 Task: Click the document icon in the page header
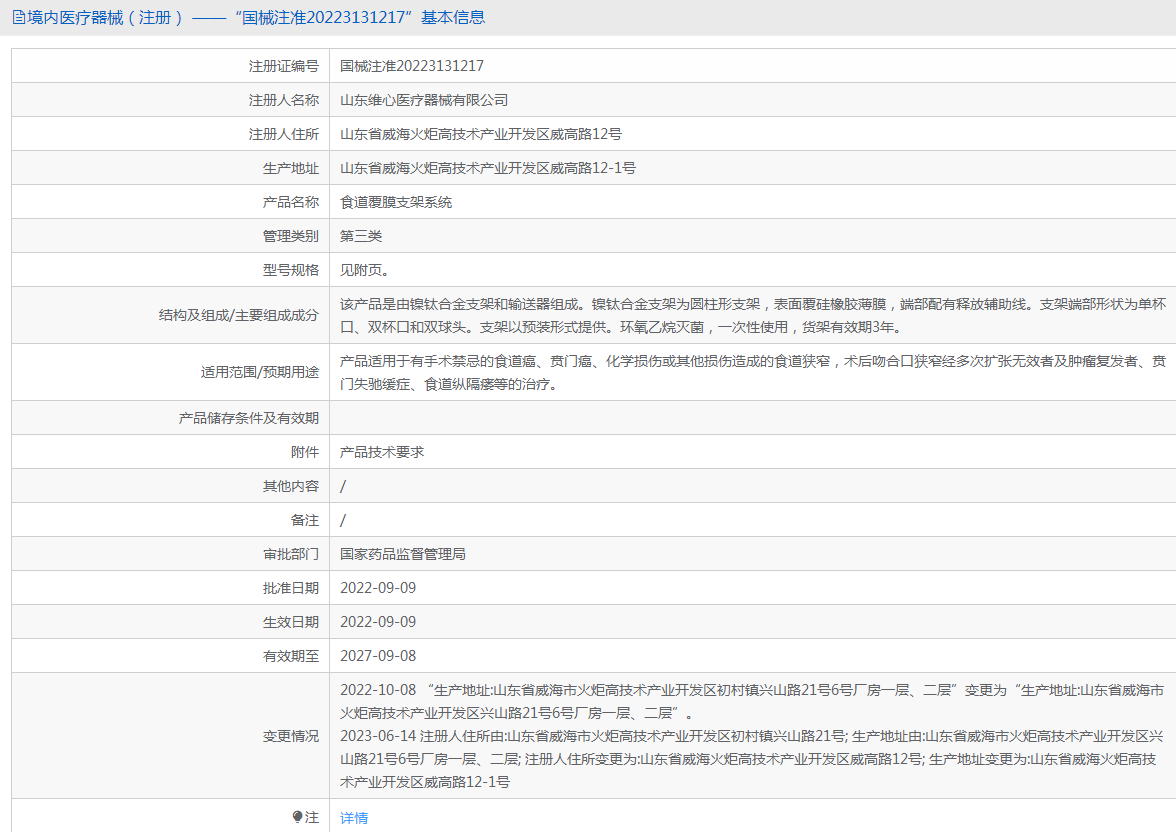(18, 17)
